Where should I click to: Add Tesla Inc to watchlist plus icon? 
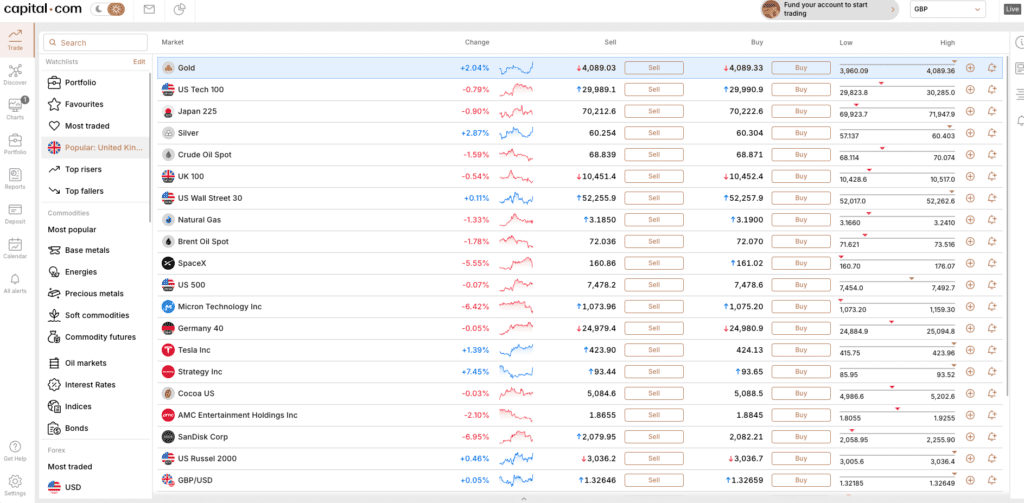(970, 350)
